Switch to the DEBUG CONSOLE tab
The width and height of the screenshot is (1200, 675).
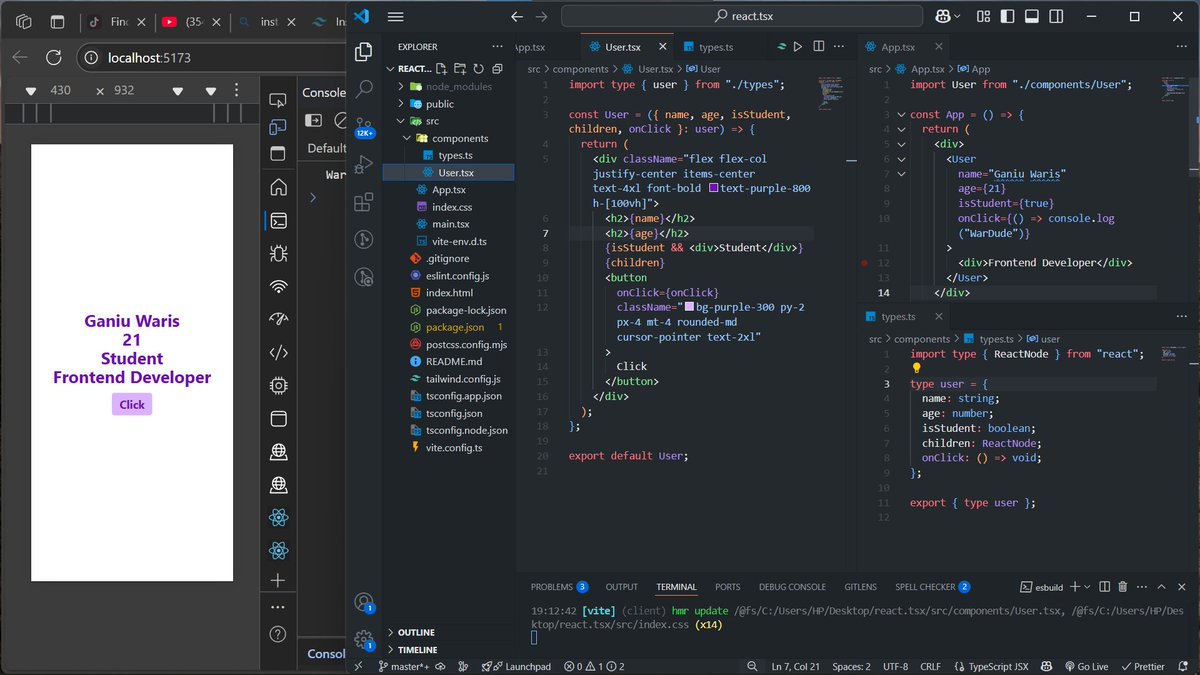[x=792, y=587]
